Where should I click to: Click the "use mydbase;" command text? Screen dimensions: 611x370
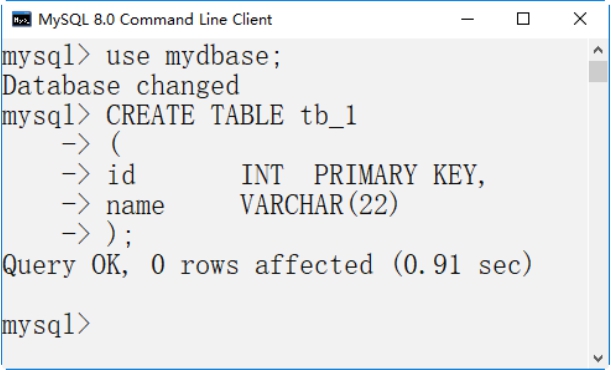tap(194, 57)
